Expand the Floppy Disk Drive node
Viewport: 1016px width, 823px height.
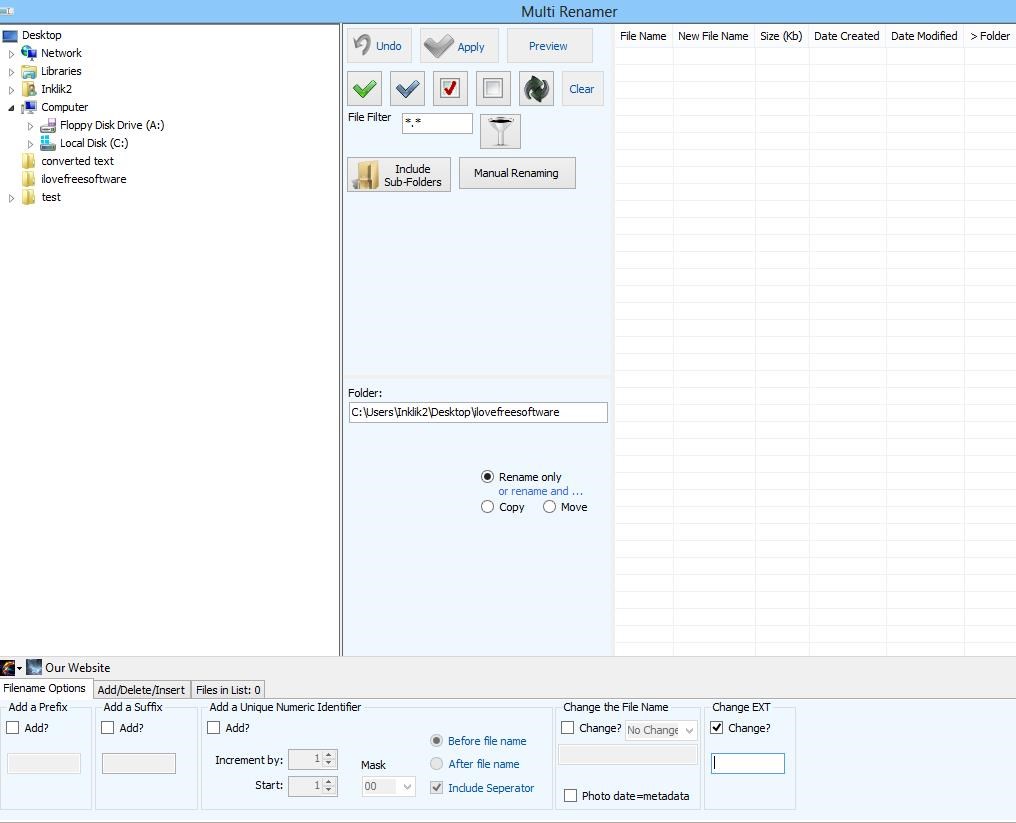pos(30,126)
